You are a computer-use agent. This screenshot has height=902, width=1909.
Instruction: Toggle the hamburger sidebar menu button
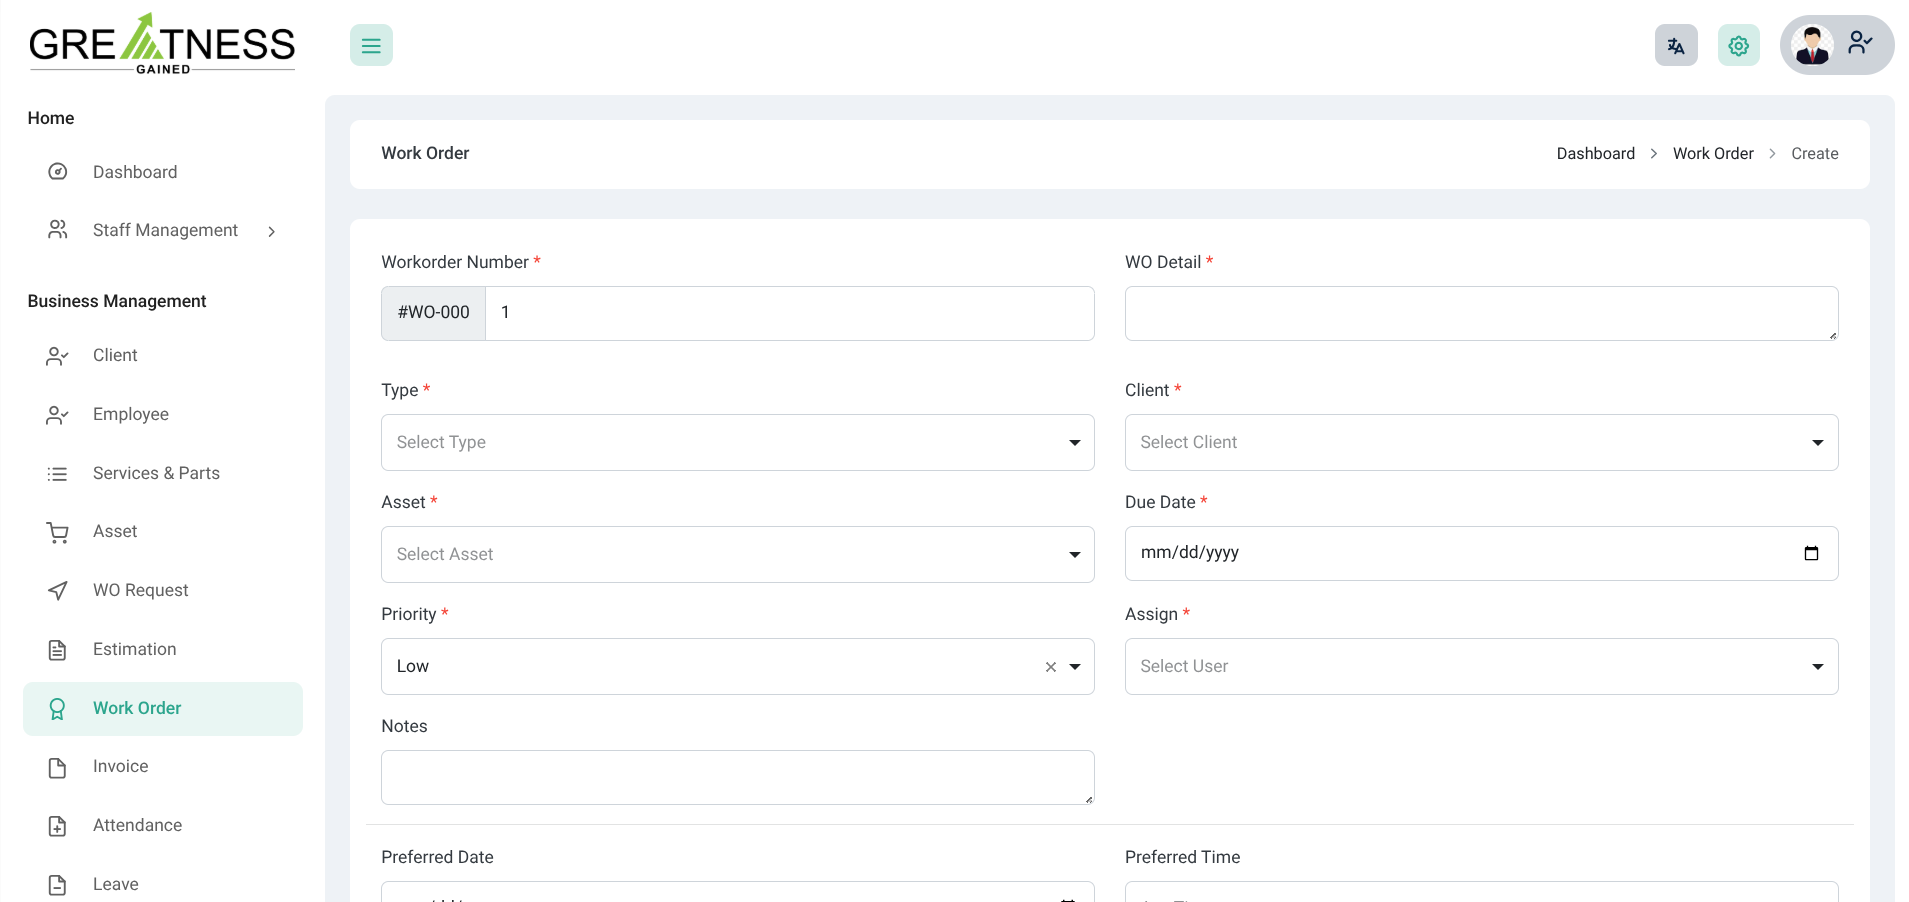[371, 46]
